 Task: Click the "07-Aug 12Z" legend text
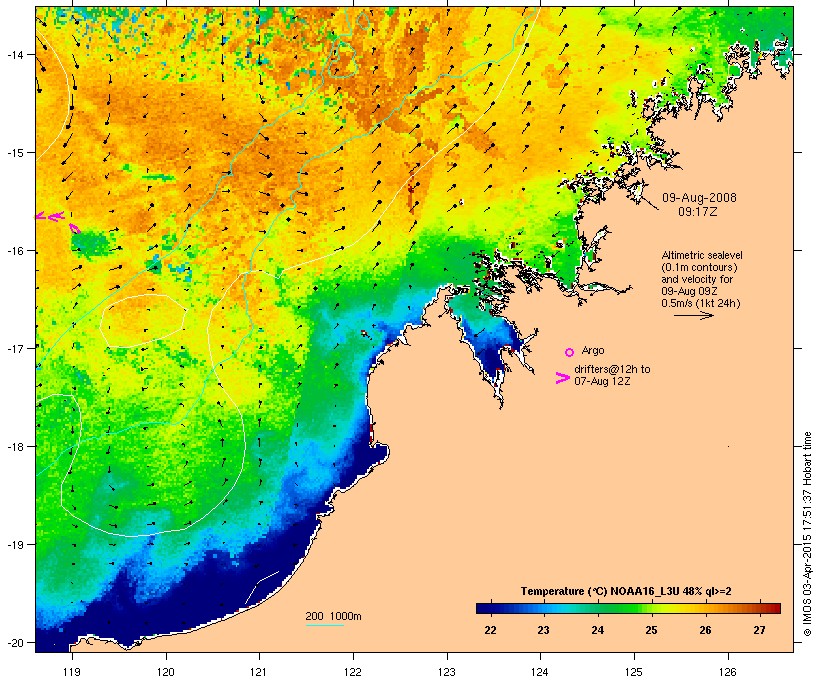pos(602,381)
